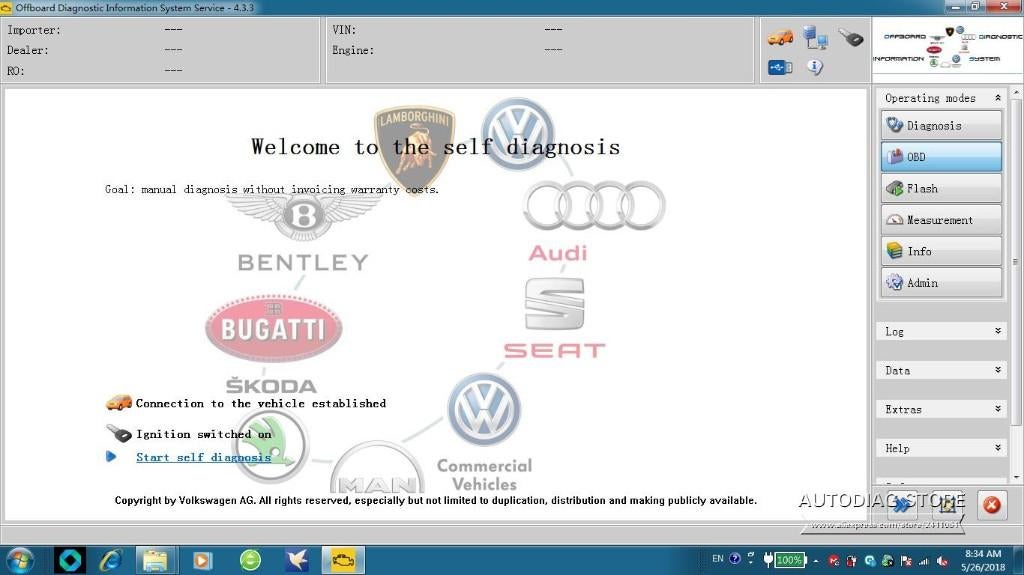Click the blue USB interface icon
The height and width of the screenshot is (575, 1024).
(x=780, y=67)
